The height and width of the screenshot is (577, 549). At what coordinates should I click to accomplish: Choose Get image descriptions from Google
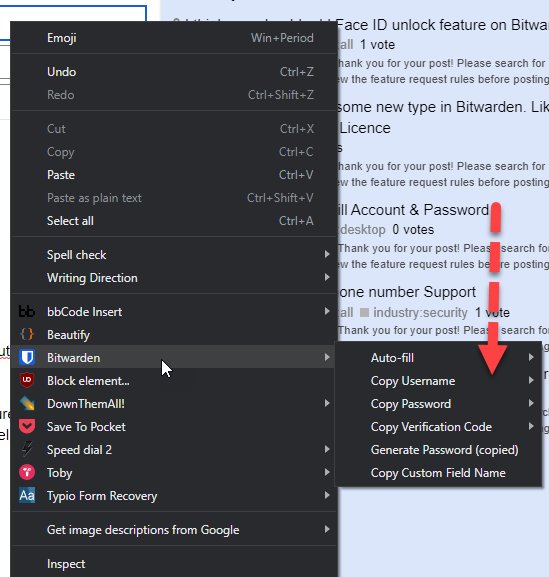[174, 530]
